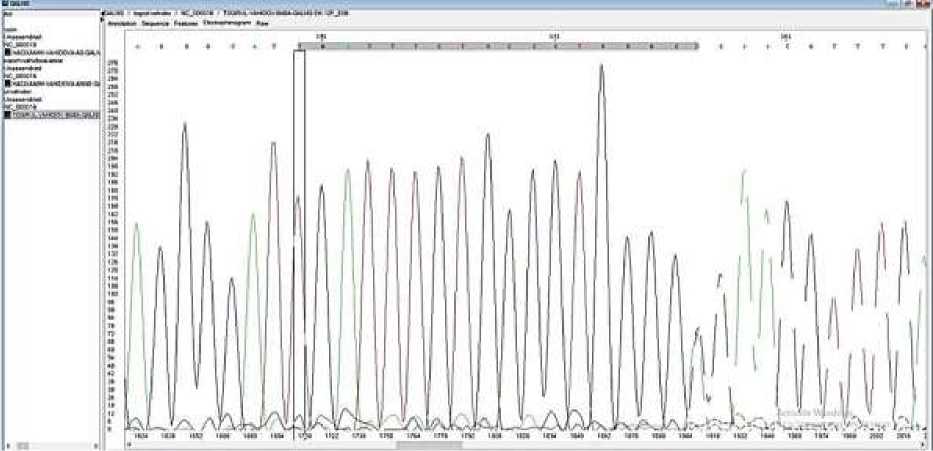The width and height of the screenshot is (933, 451).
Task: Click the left arrow of the electropherogram scrollbar
Action: click(x=129, y=444)
